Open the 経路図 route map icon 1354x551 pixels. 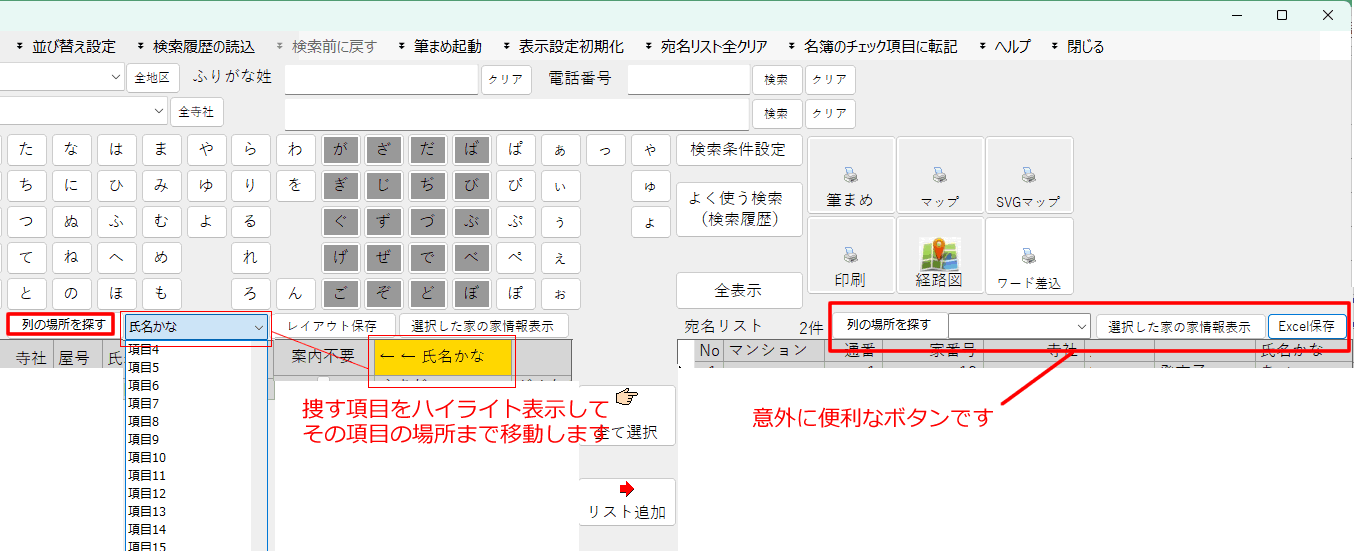[x=940, y=255]
